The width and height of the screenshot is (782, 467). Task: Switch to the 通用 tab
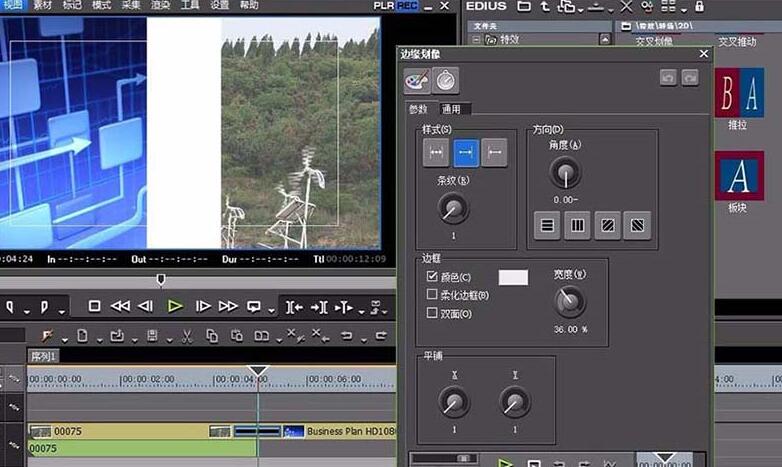tap(451, 109)
